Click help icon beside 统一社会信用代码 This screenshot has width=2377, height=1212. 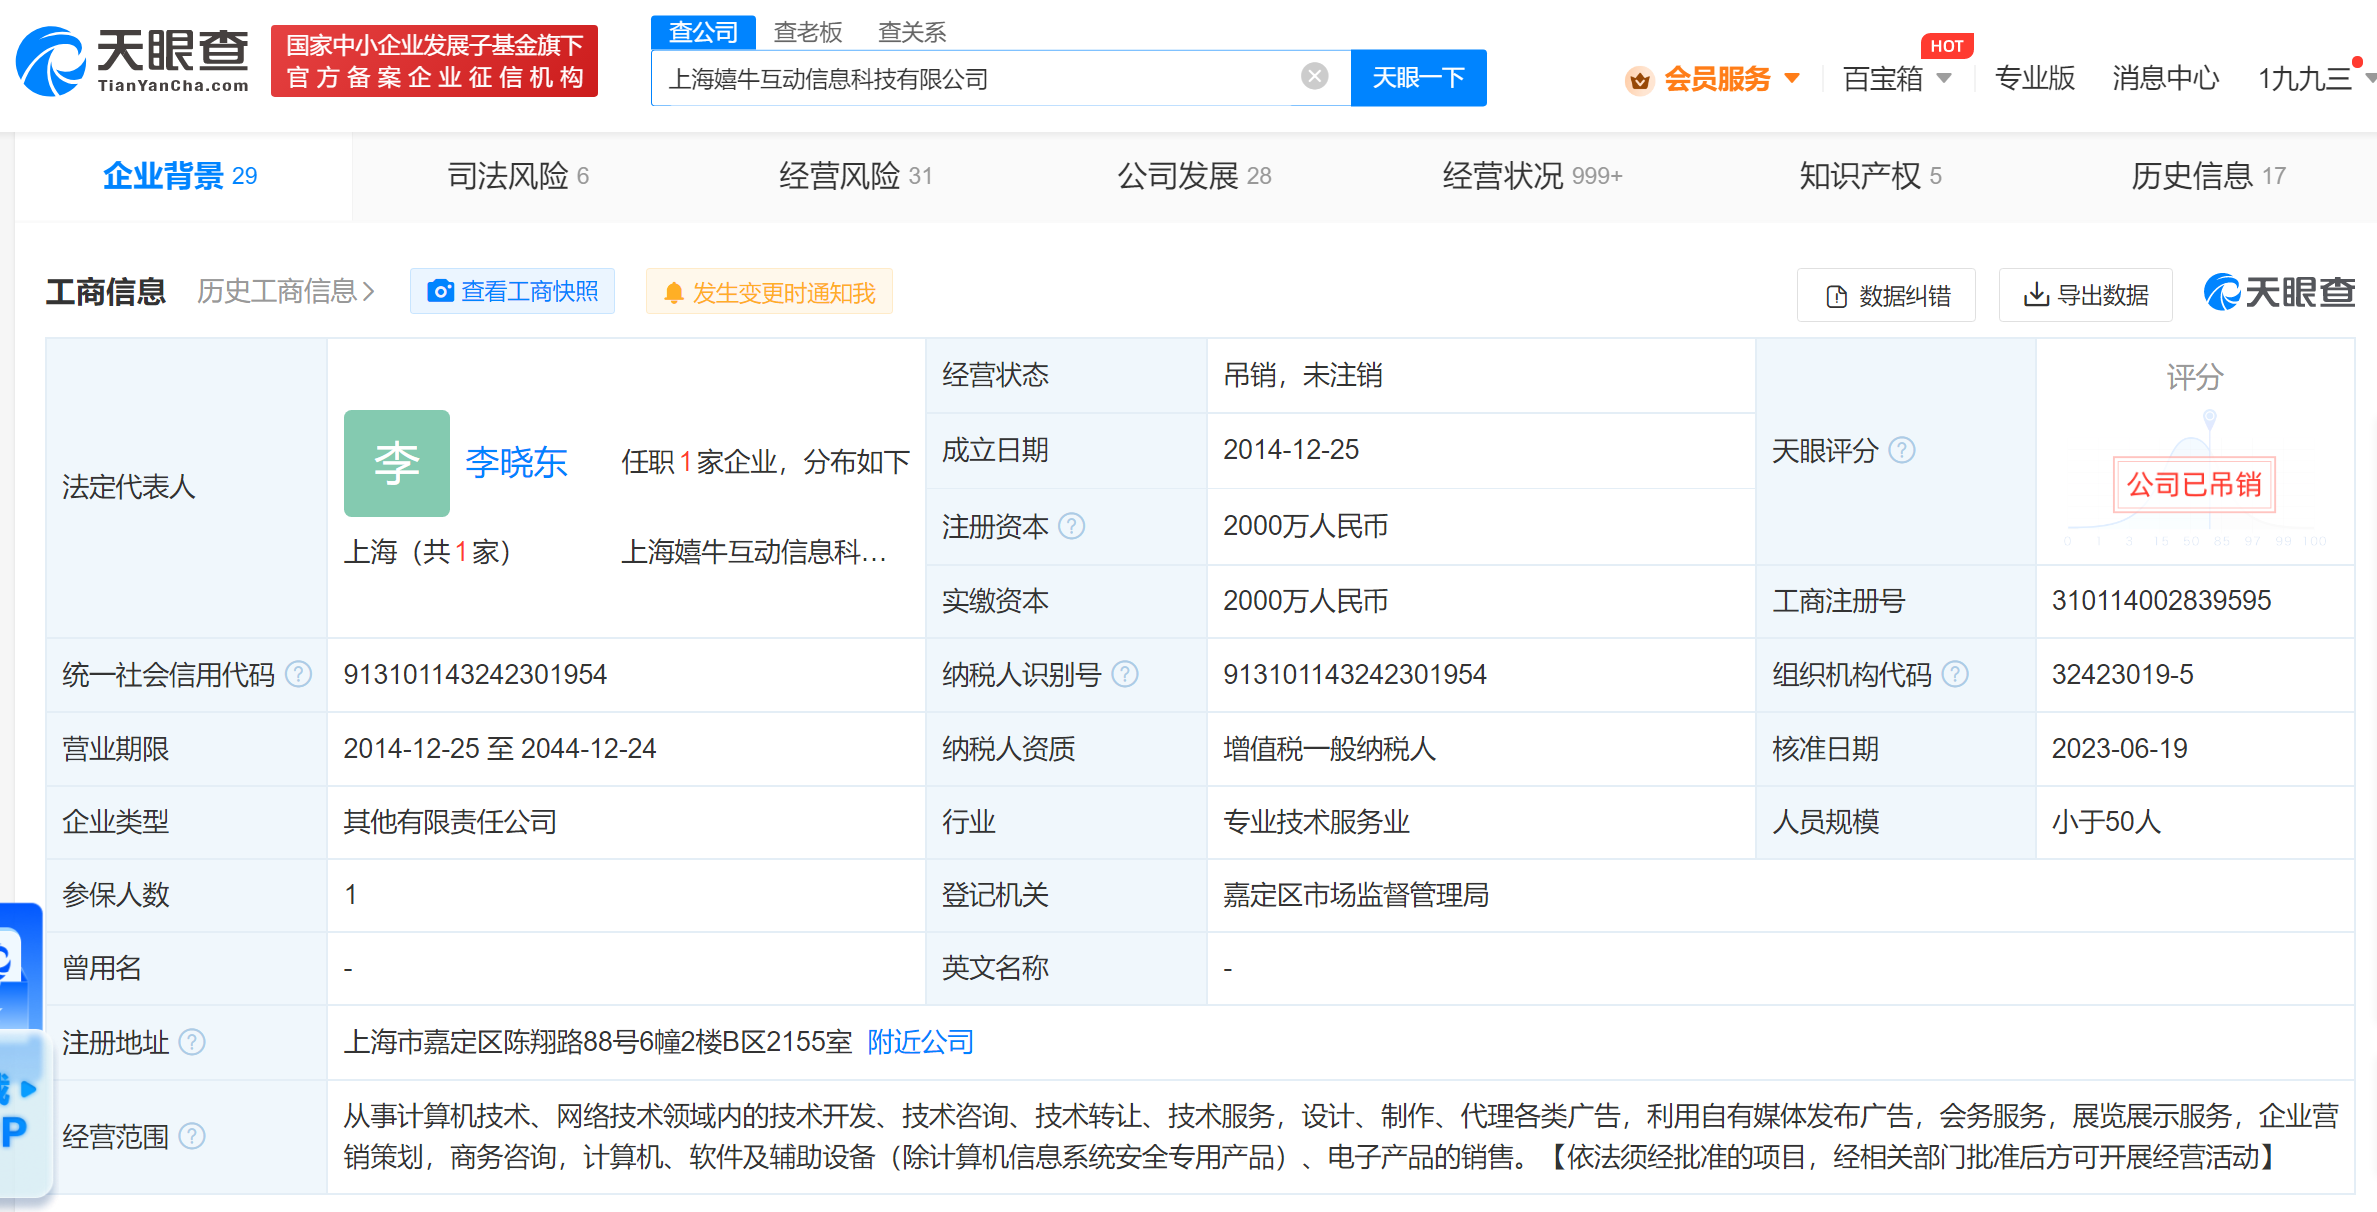click(298, 674)
